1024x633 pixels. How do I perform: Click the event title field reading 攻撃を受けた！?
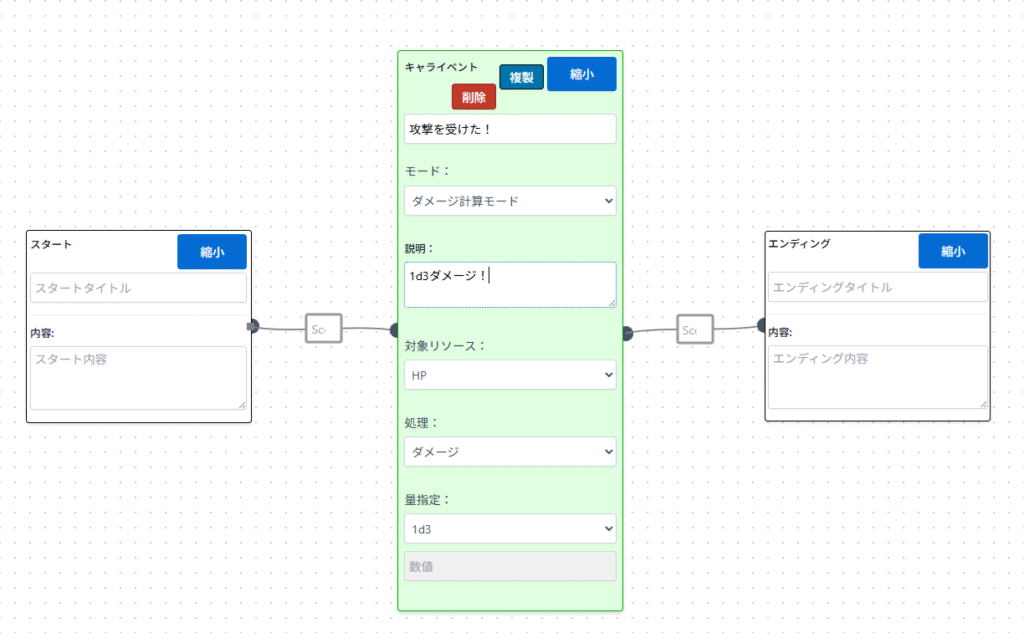(x=510, y=129)
